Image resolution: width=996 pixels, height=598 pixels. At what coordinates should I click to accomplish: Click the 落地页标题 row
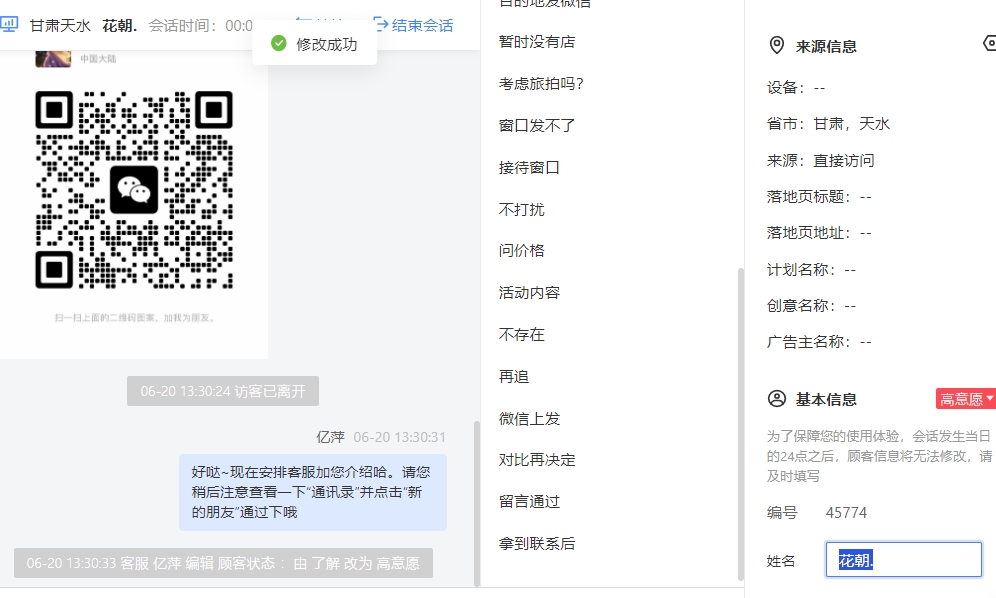pos(819,197)
